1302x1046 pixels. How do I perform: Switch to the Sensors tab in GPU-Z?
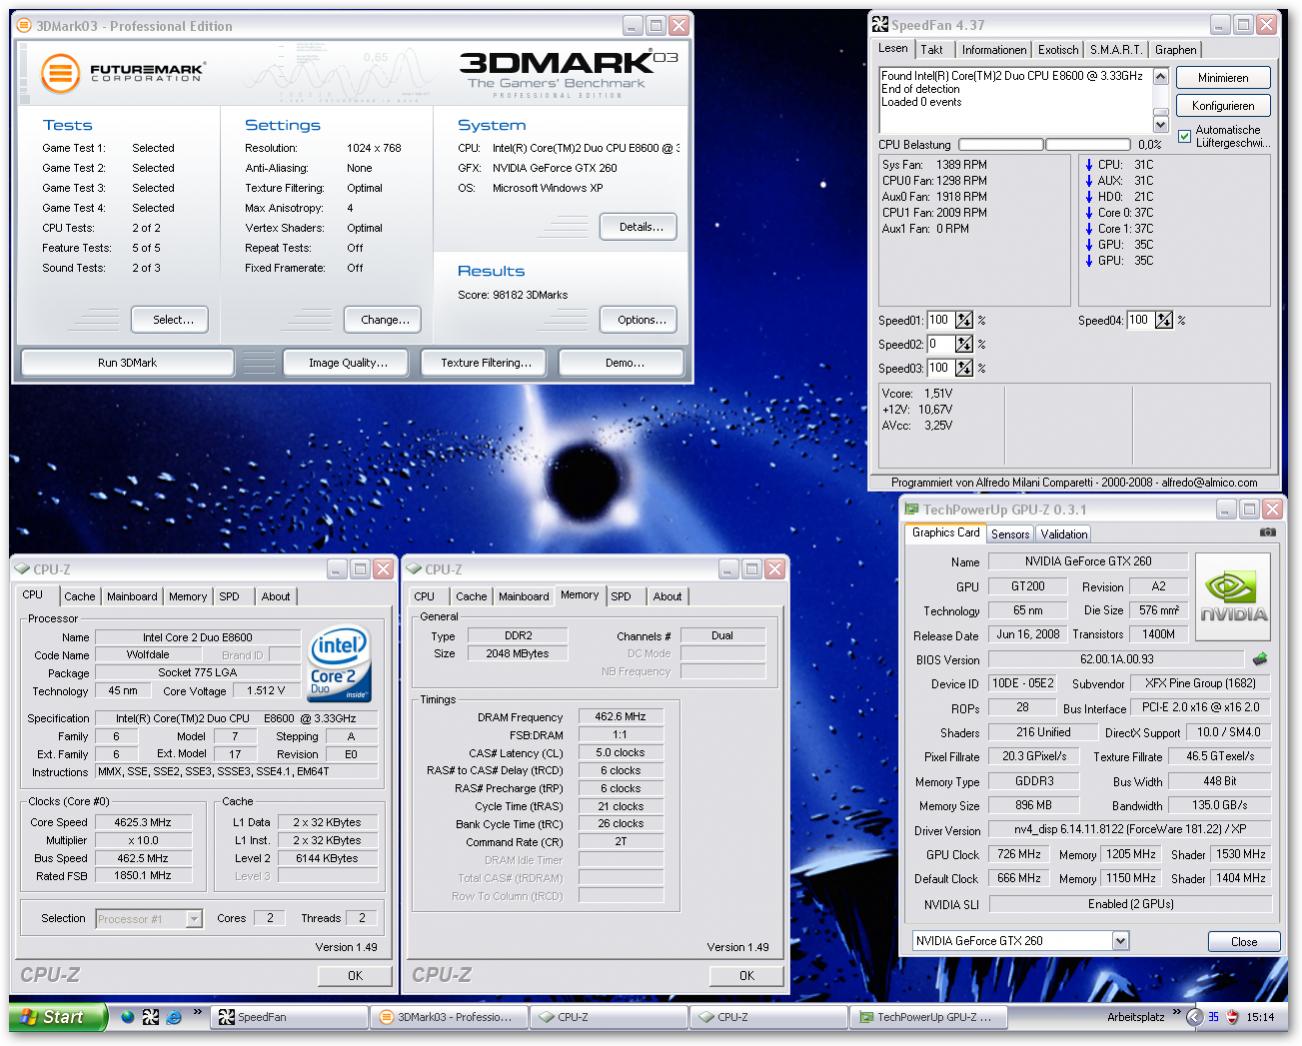coord(1010,534)
